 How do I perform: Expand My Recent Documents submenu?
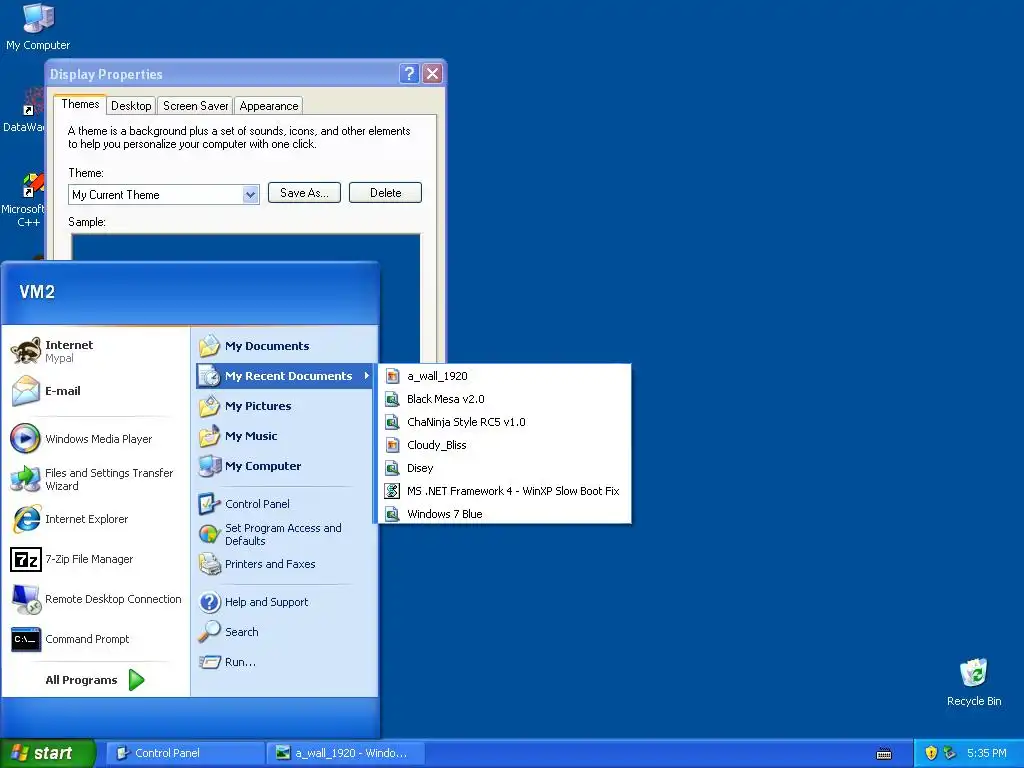[284, 376]
